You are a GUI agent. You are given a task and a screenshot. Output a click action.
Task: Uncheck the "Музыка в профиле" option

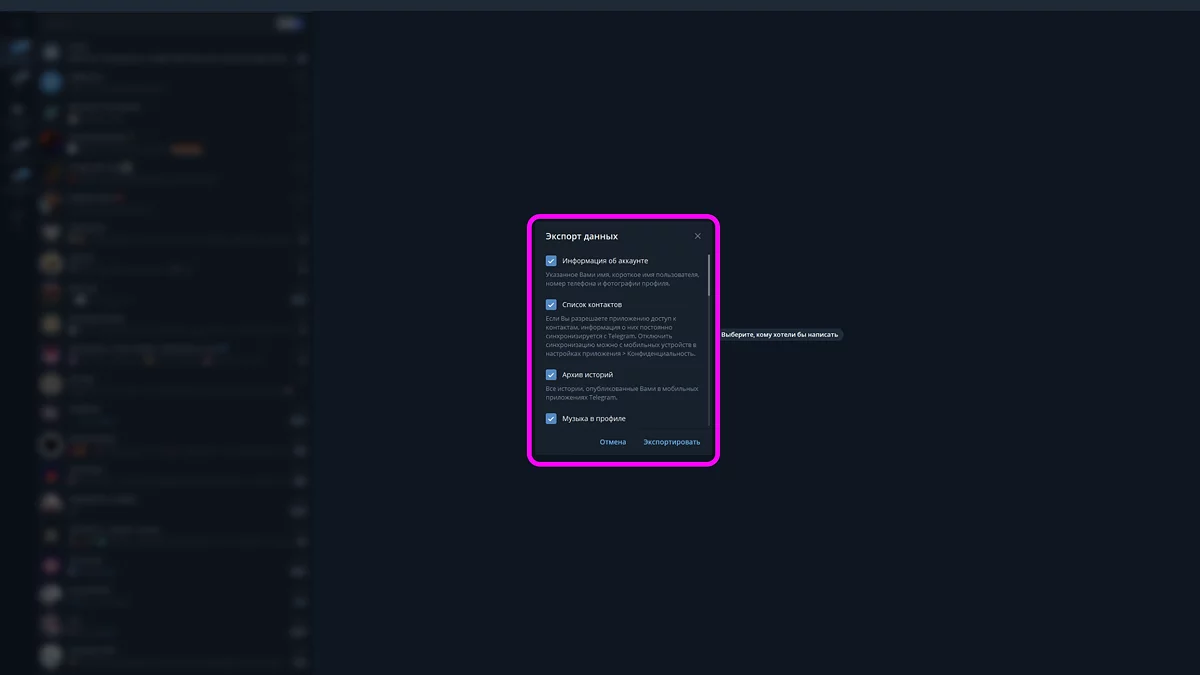[x=550, y=418]
